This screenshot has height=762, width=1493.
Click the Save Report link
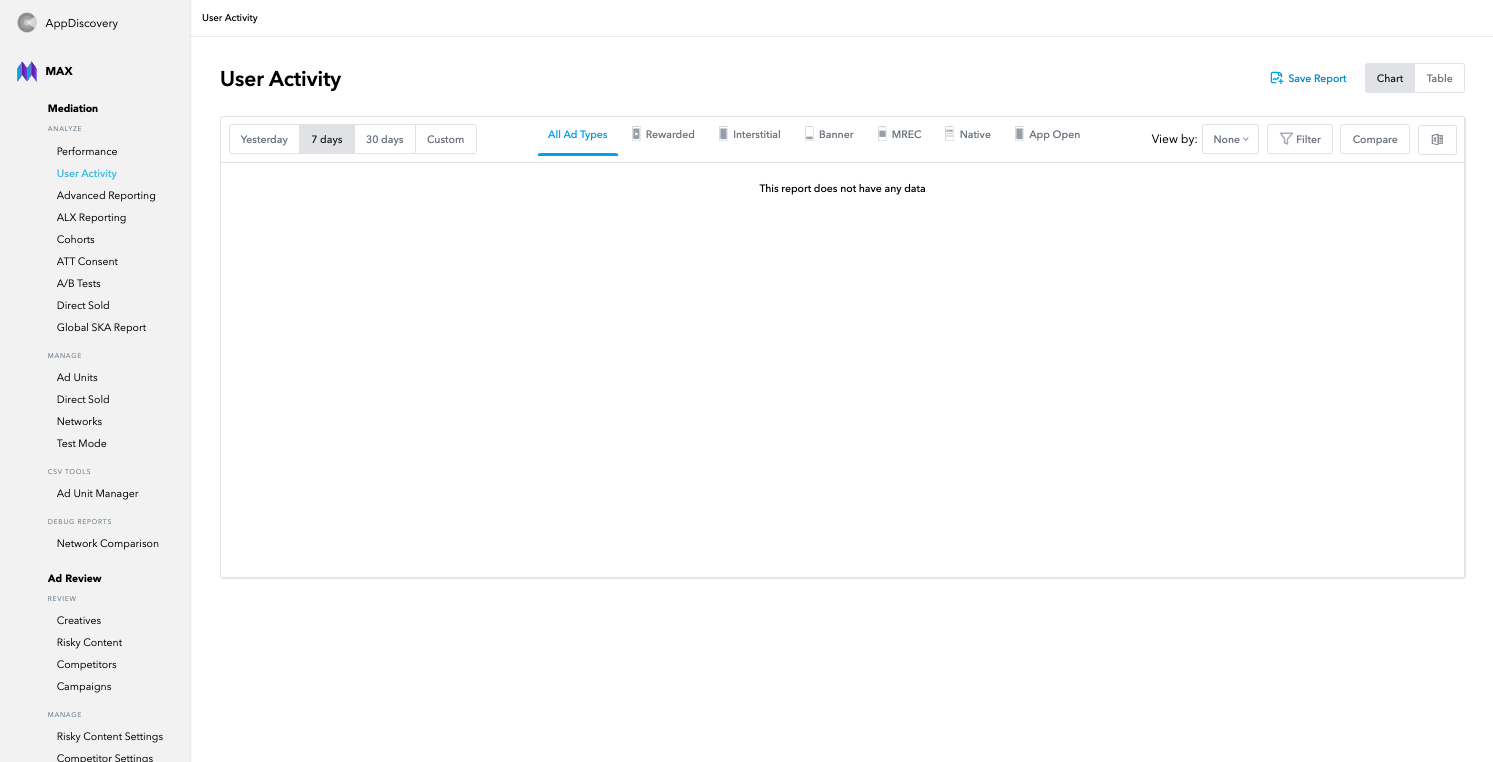[1308, 78]
